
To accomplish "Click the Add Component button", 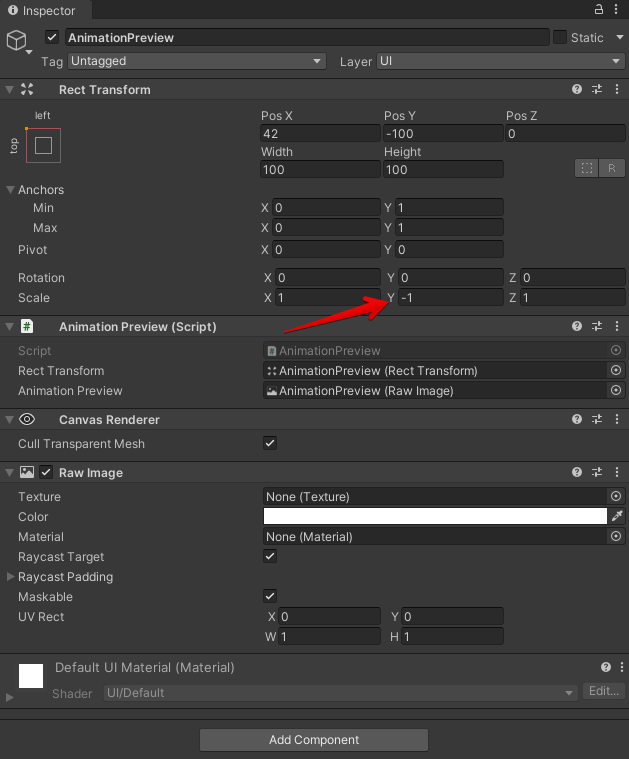I will pos(314,740).
